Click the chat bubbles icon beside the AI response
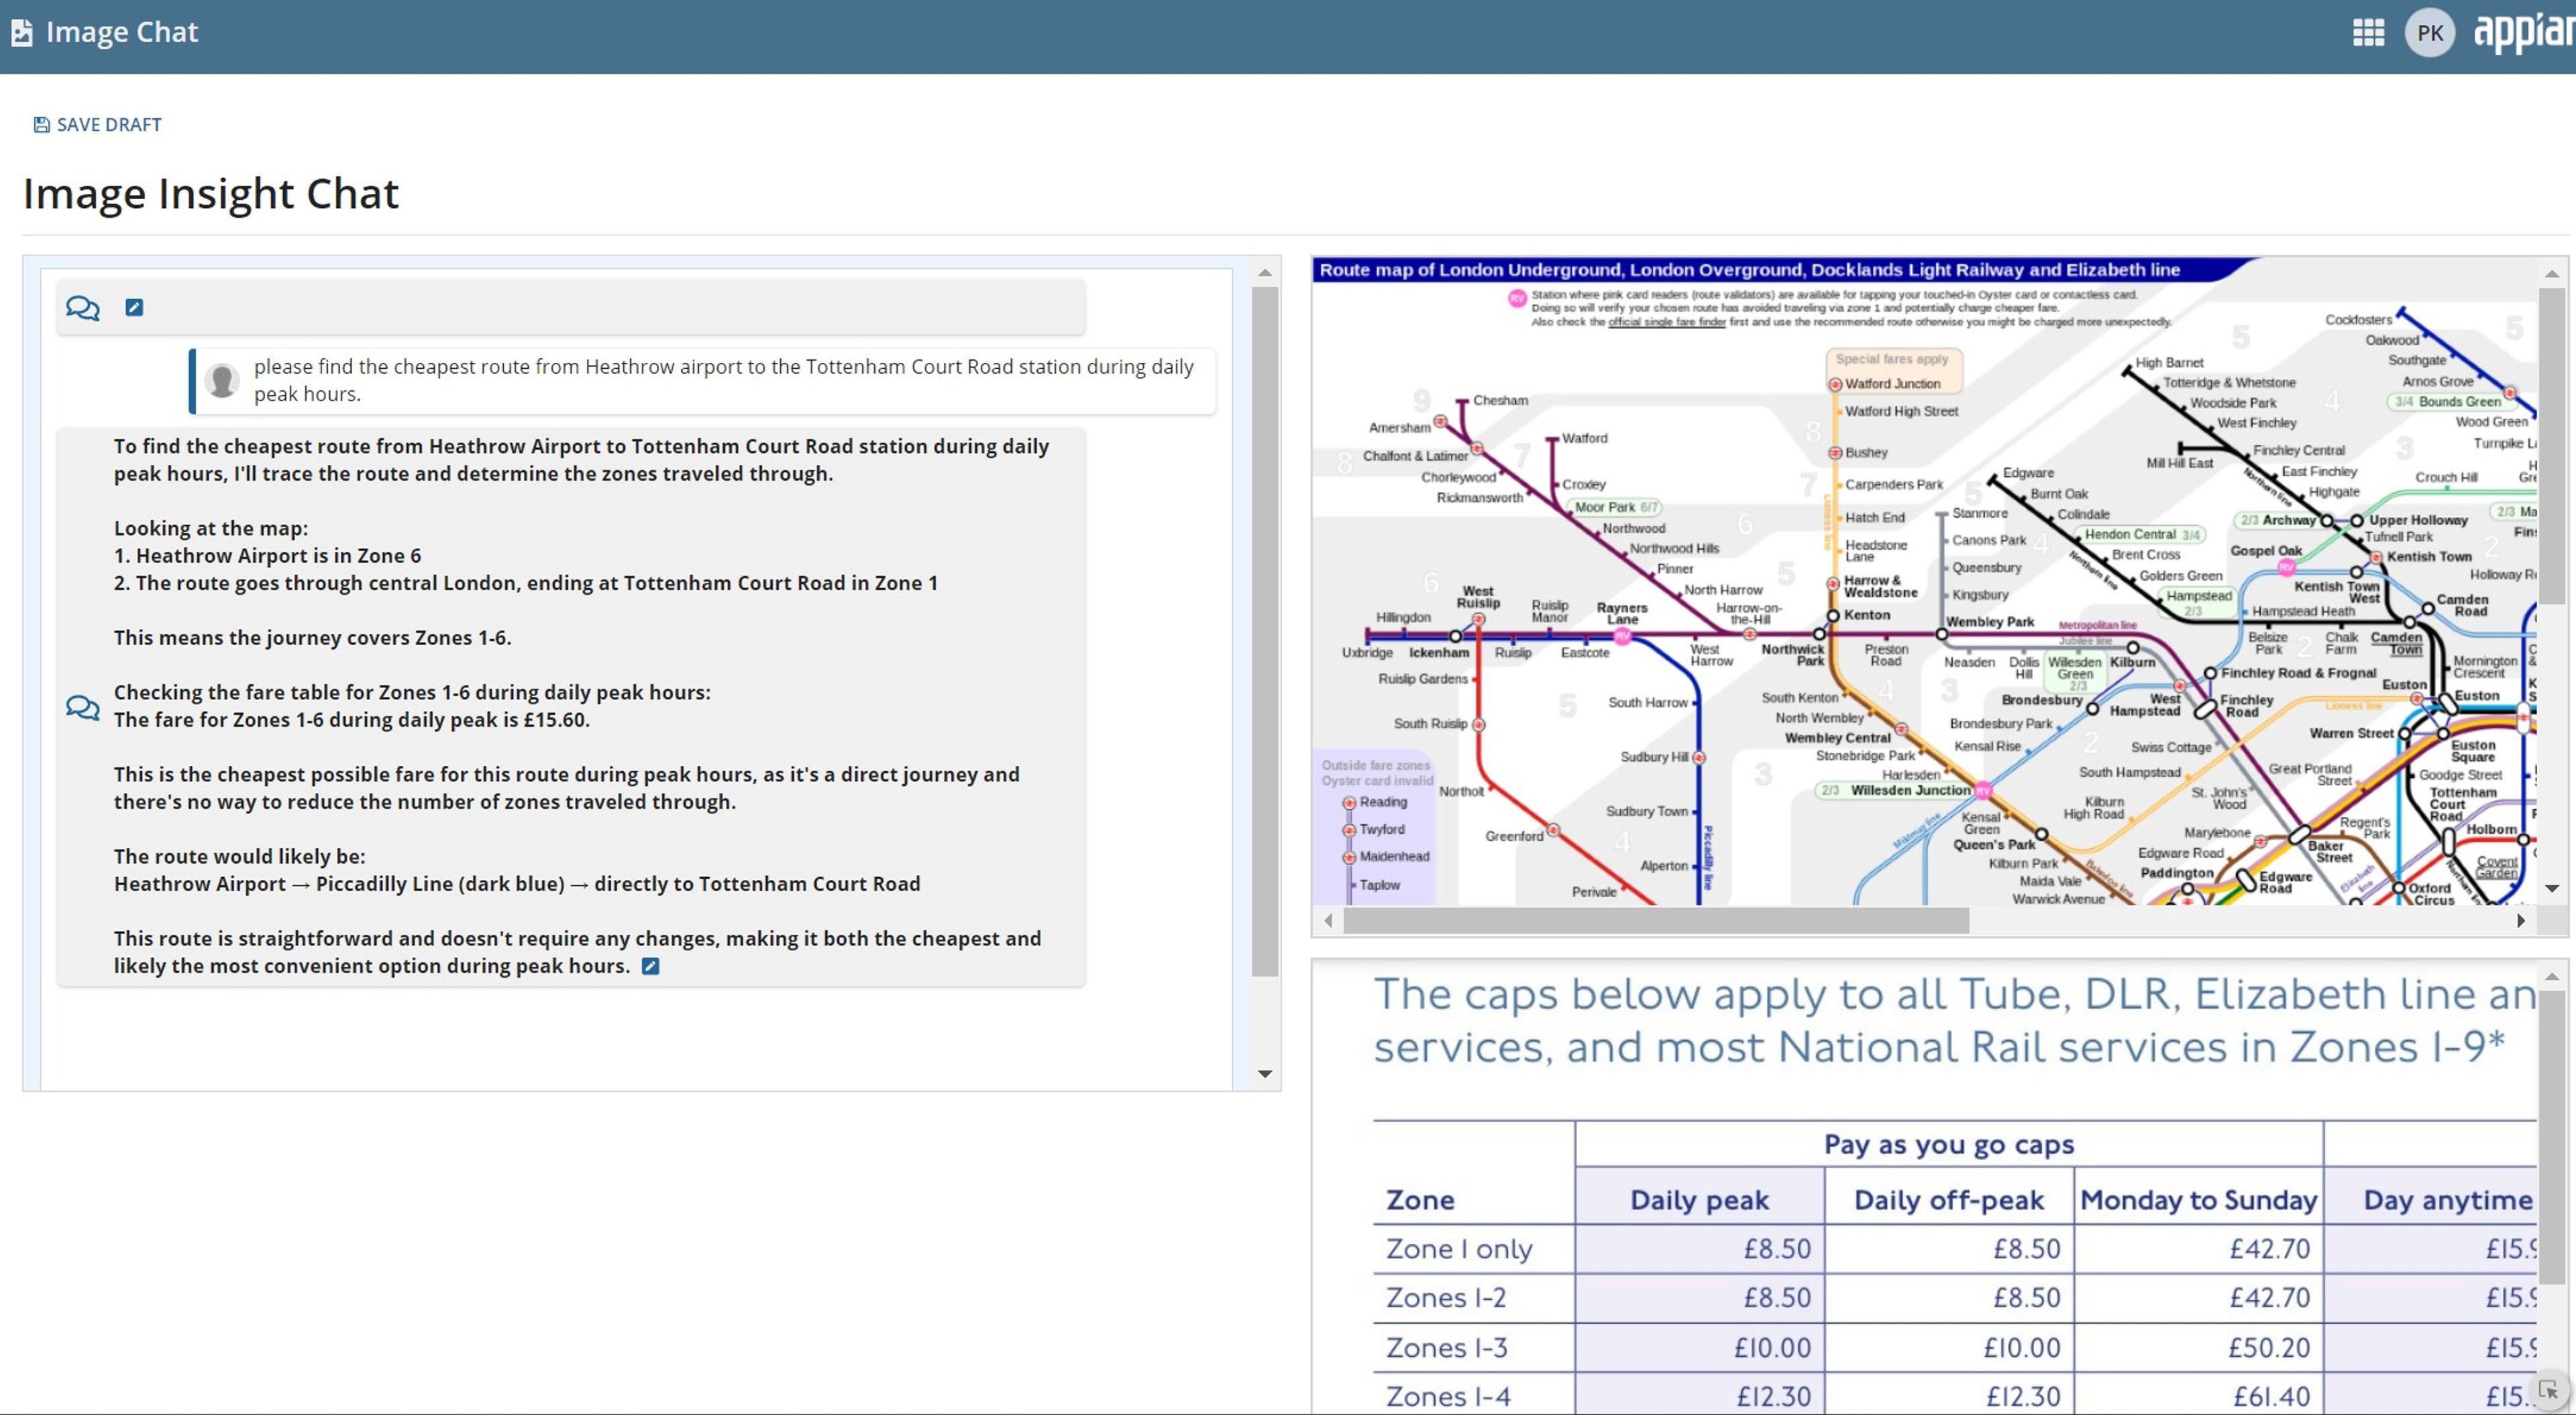 tap(83, 707)
